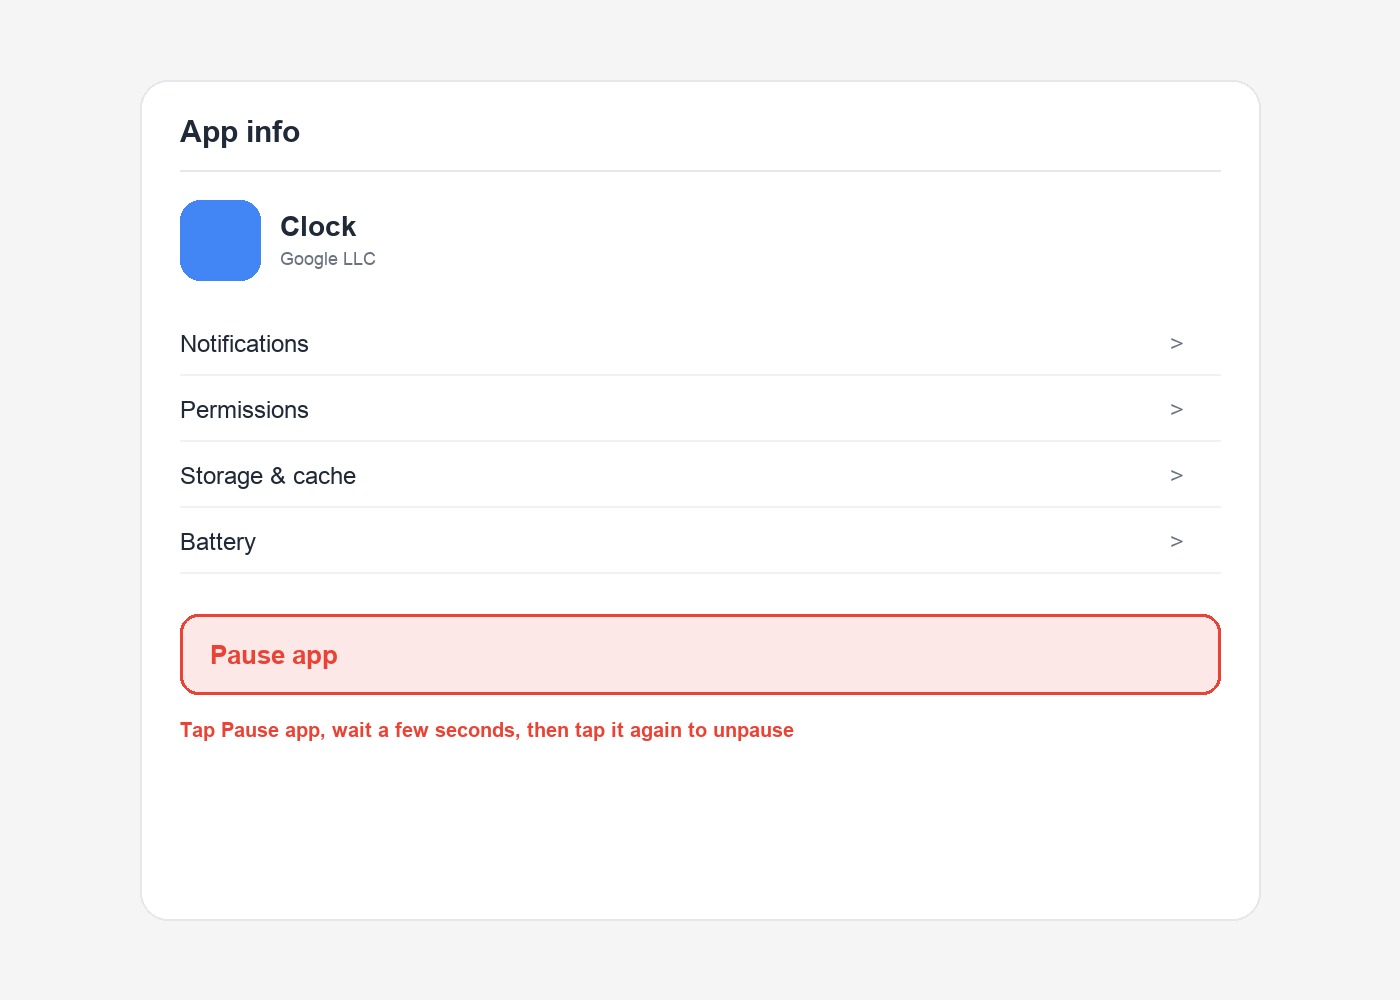
Task: Open the Permissions settings row
Action: (x=700, y=409)
